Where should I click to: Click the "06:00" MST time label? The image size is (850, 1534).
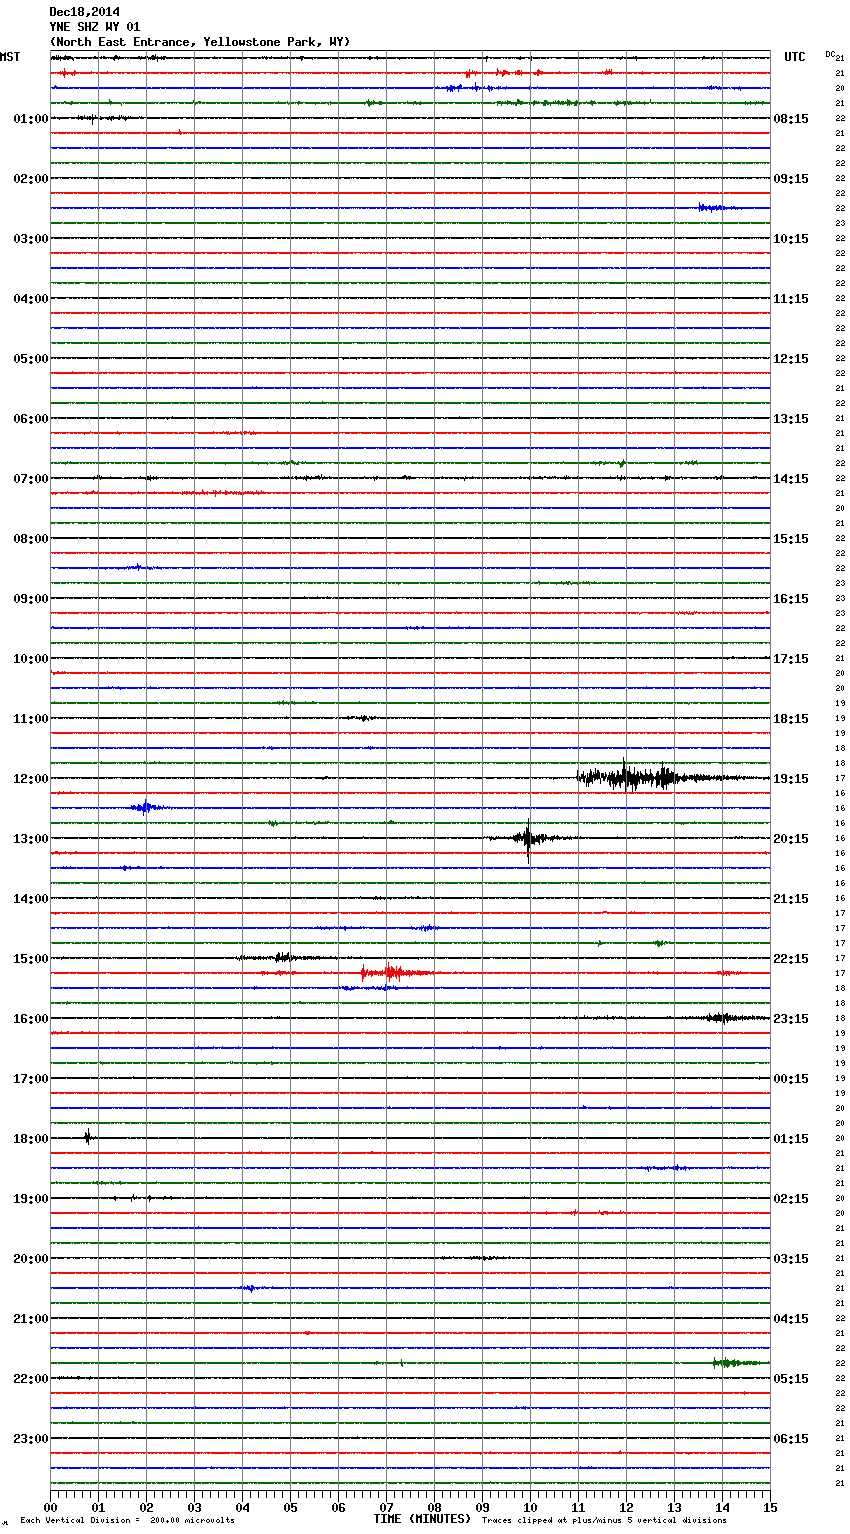click(x=31, y=419)
